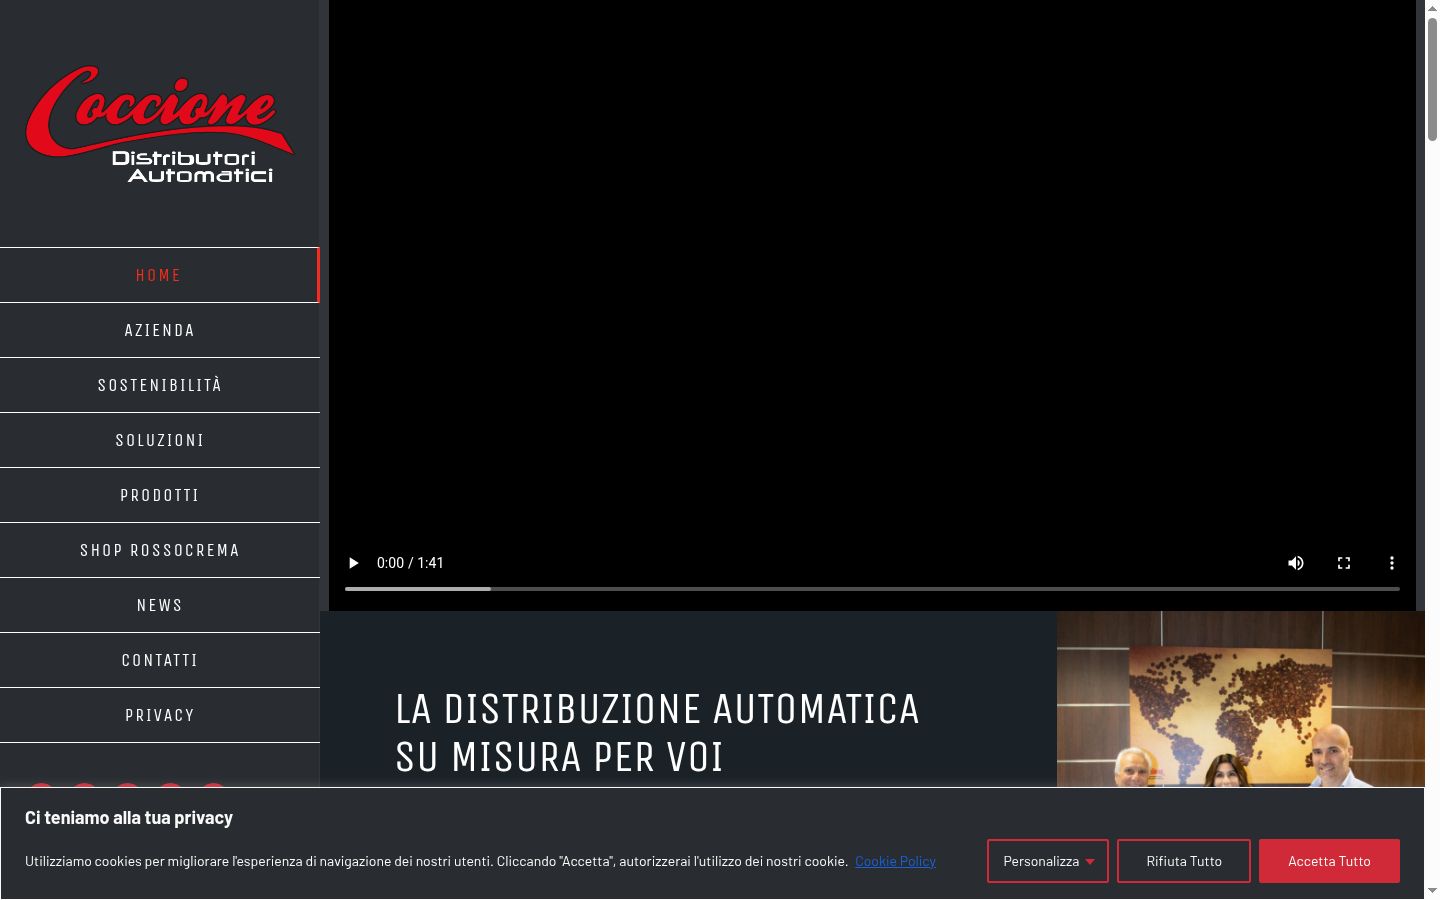The width and height of the screenshot is (1440, 900).
Task: Open the News section
Action: click(159, 605)
